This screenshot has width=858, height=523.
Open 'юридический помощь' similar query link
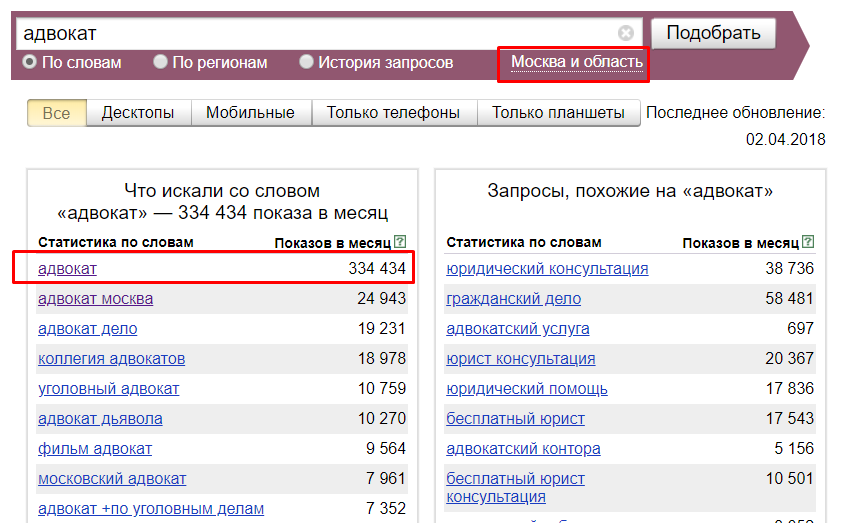tap(527, 389)
